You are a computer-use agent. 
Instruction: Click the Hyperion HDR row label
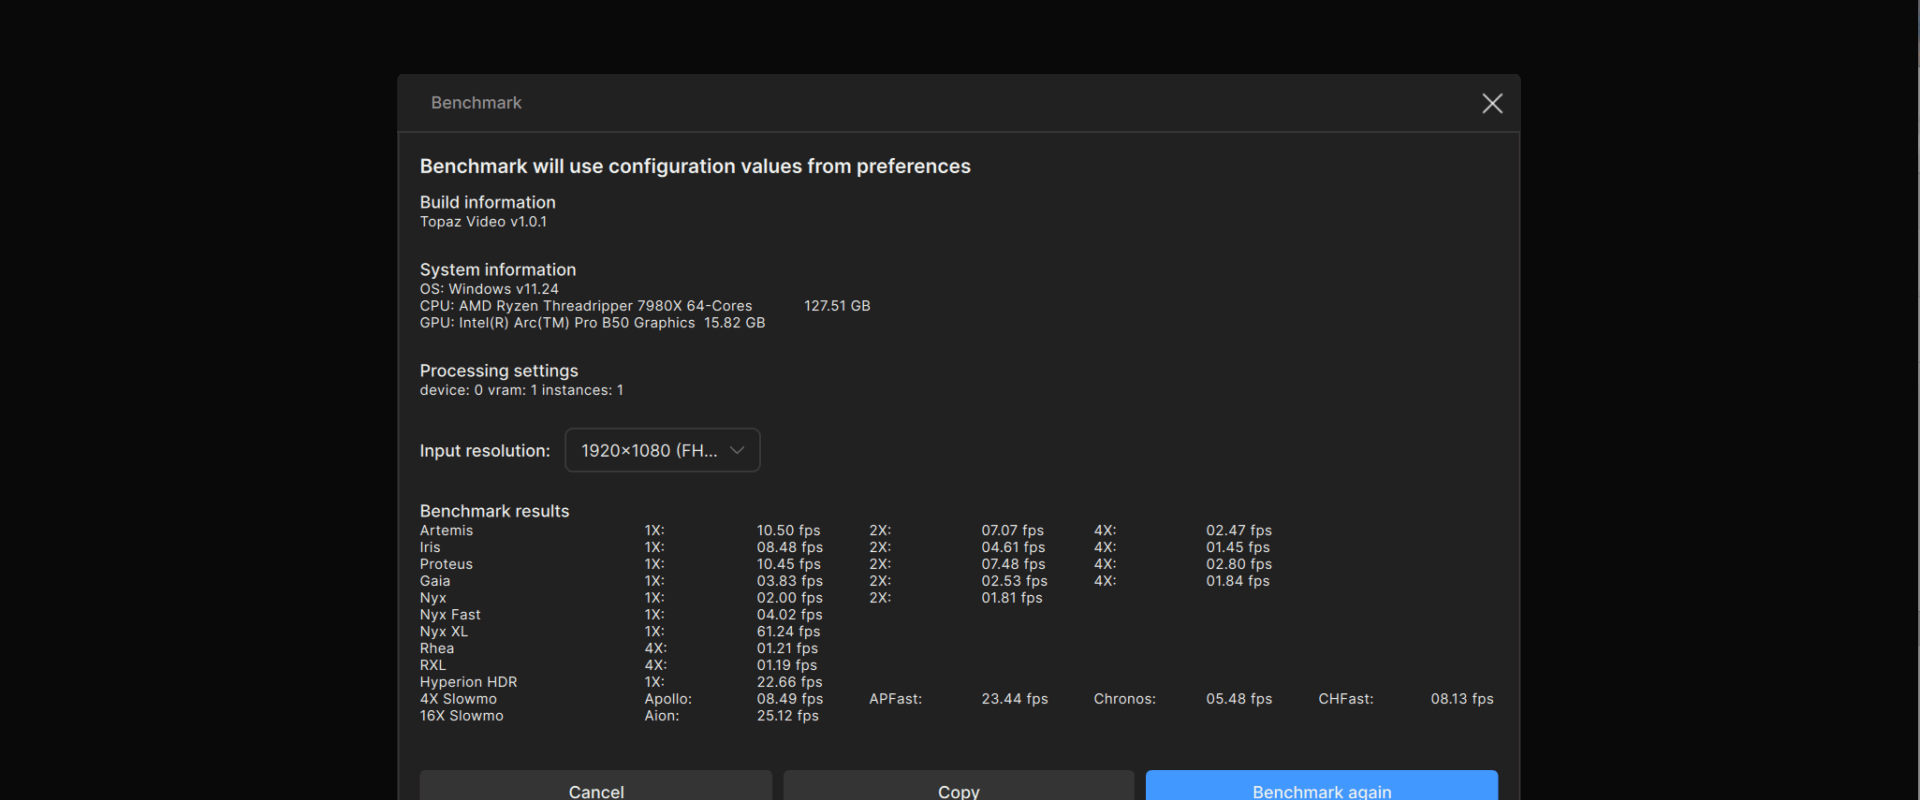(x=468, y=682)
